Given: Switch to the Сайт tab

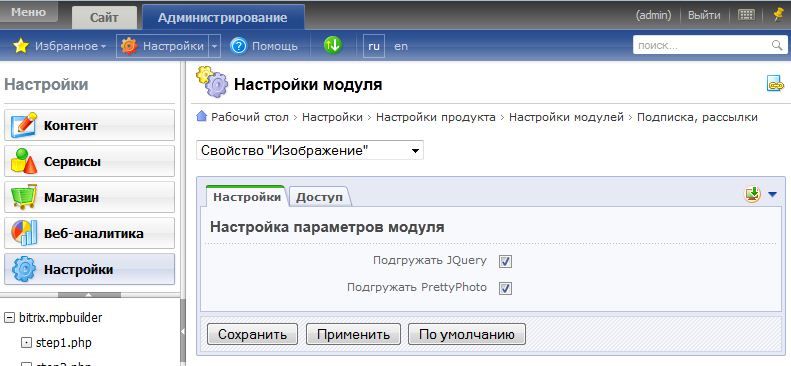Looking at the screenshot, I should point(104,18).
